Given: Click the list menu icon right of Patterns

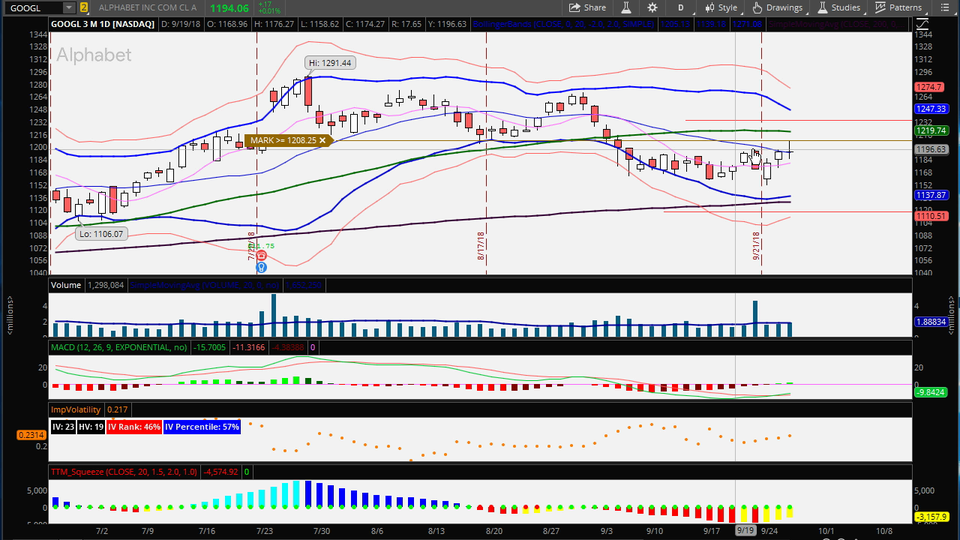Looking at the screenshot, I should click(x=942, y=7).
